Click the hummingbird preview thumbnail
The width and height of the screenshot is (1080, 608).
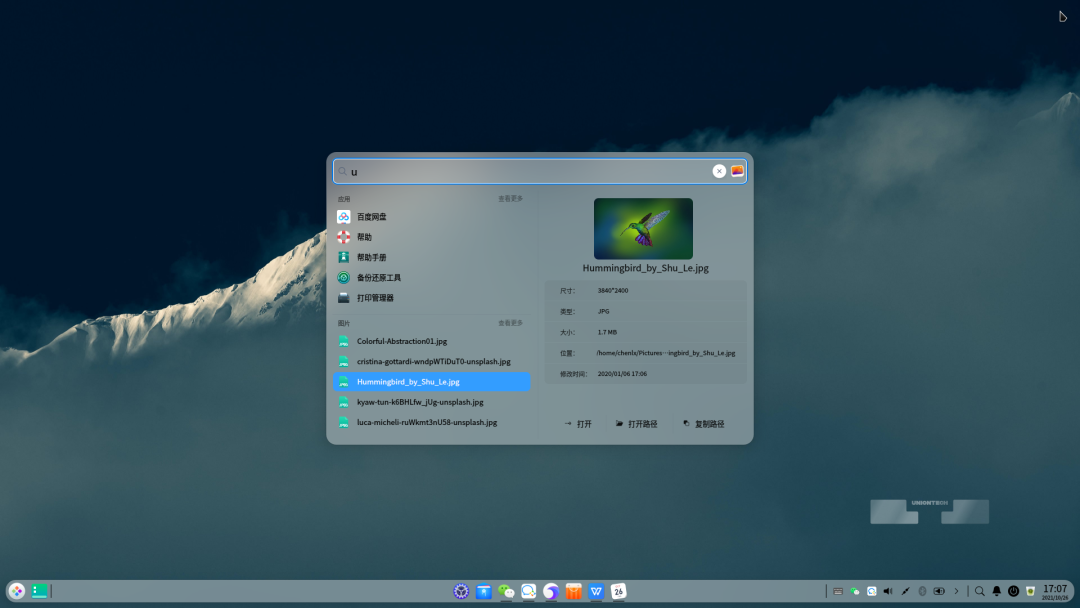(643, 229)
